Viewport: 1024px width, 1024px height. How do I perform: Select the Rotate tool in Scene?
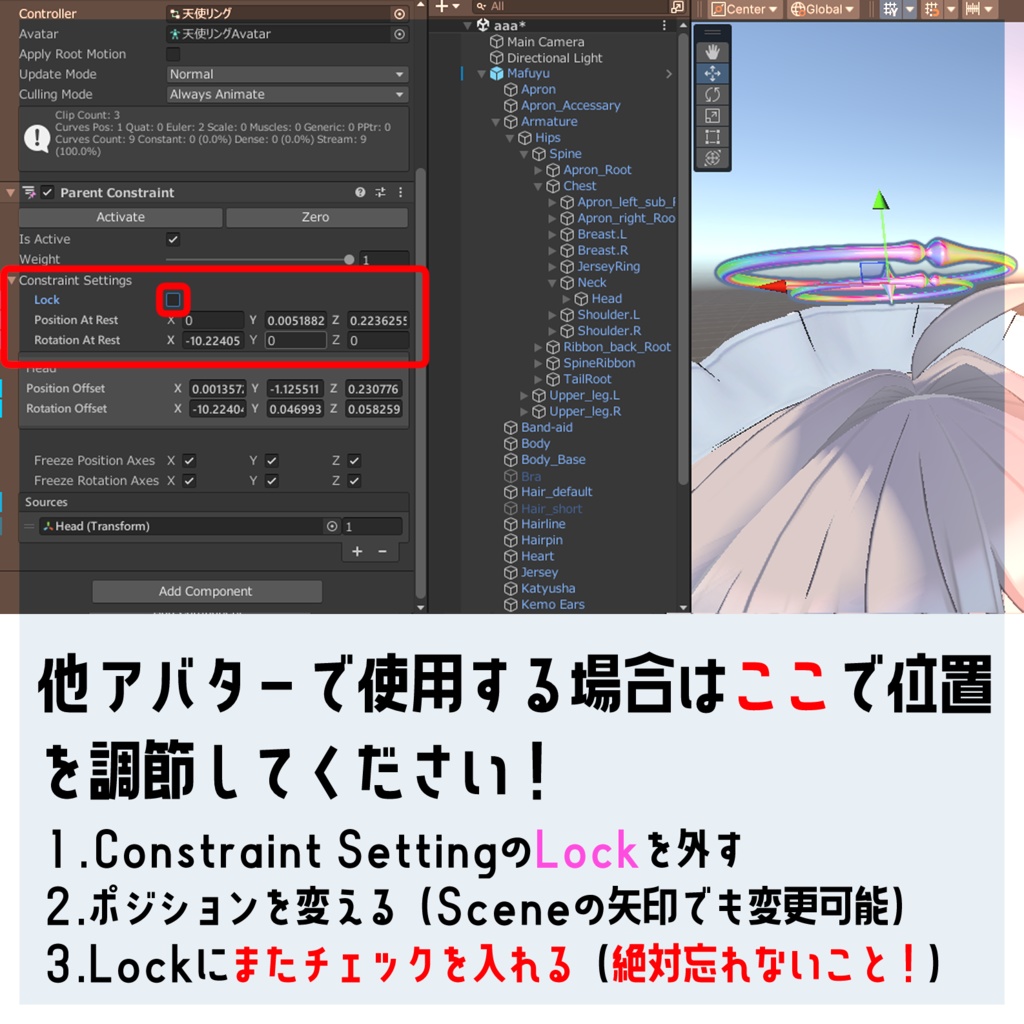pos(712,95)
